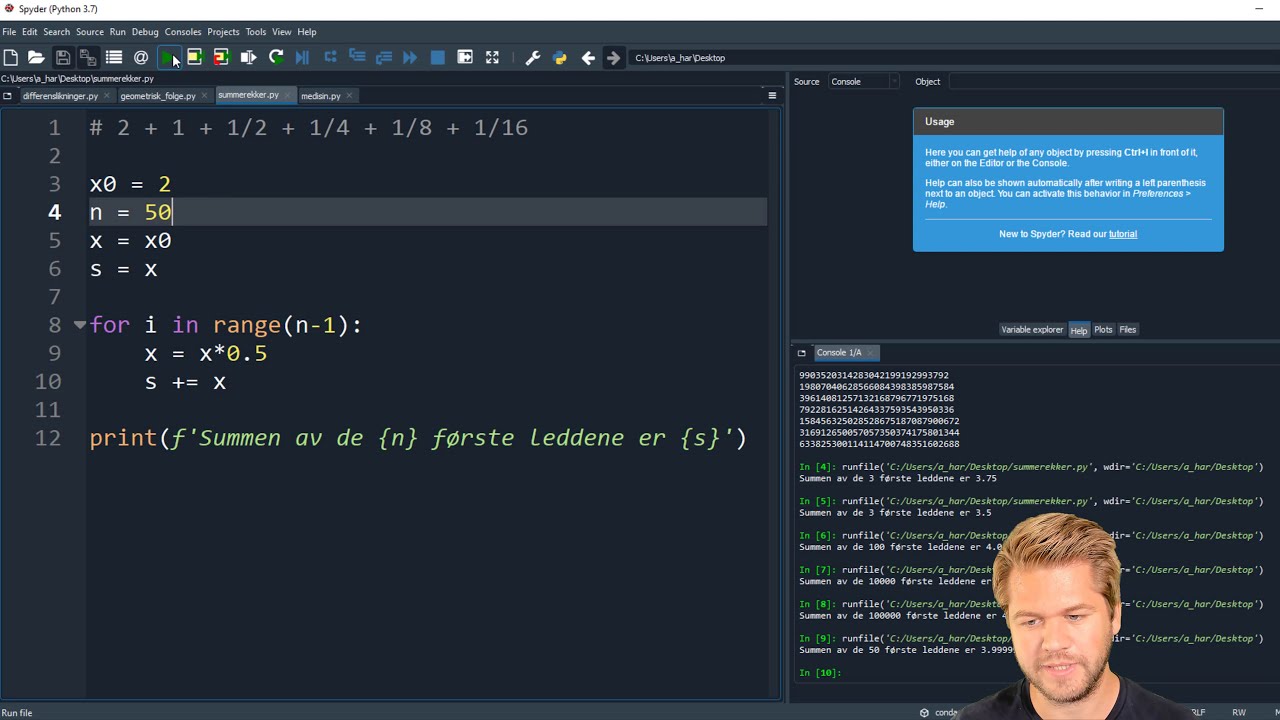Start debugging the file
The width and height of the screenshot is (1280, 720).
point(303,58)
